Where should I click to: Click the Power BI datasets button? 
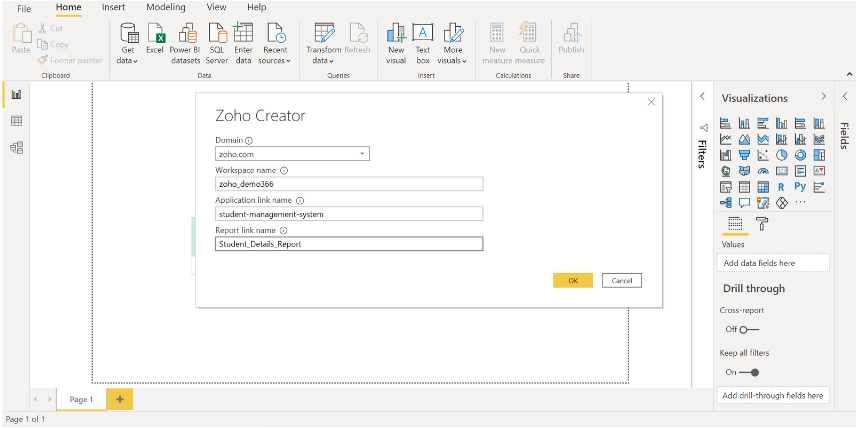pyautogui.click(x=185, y=43)
